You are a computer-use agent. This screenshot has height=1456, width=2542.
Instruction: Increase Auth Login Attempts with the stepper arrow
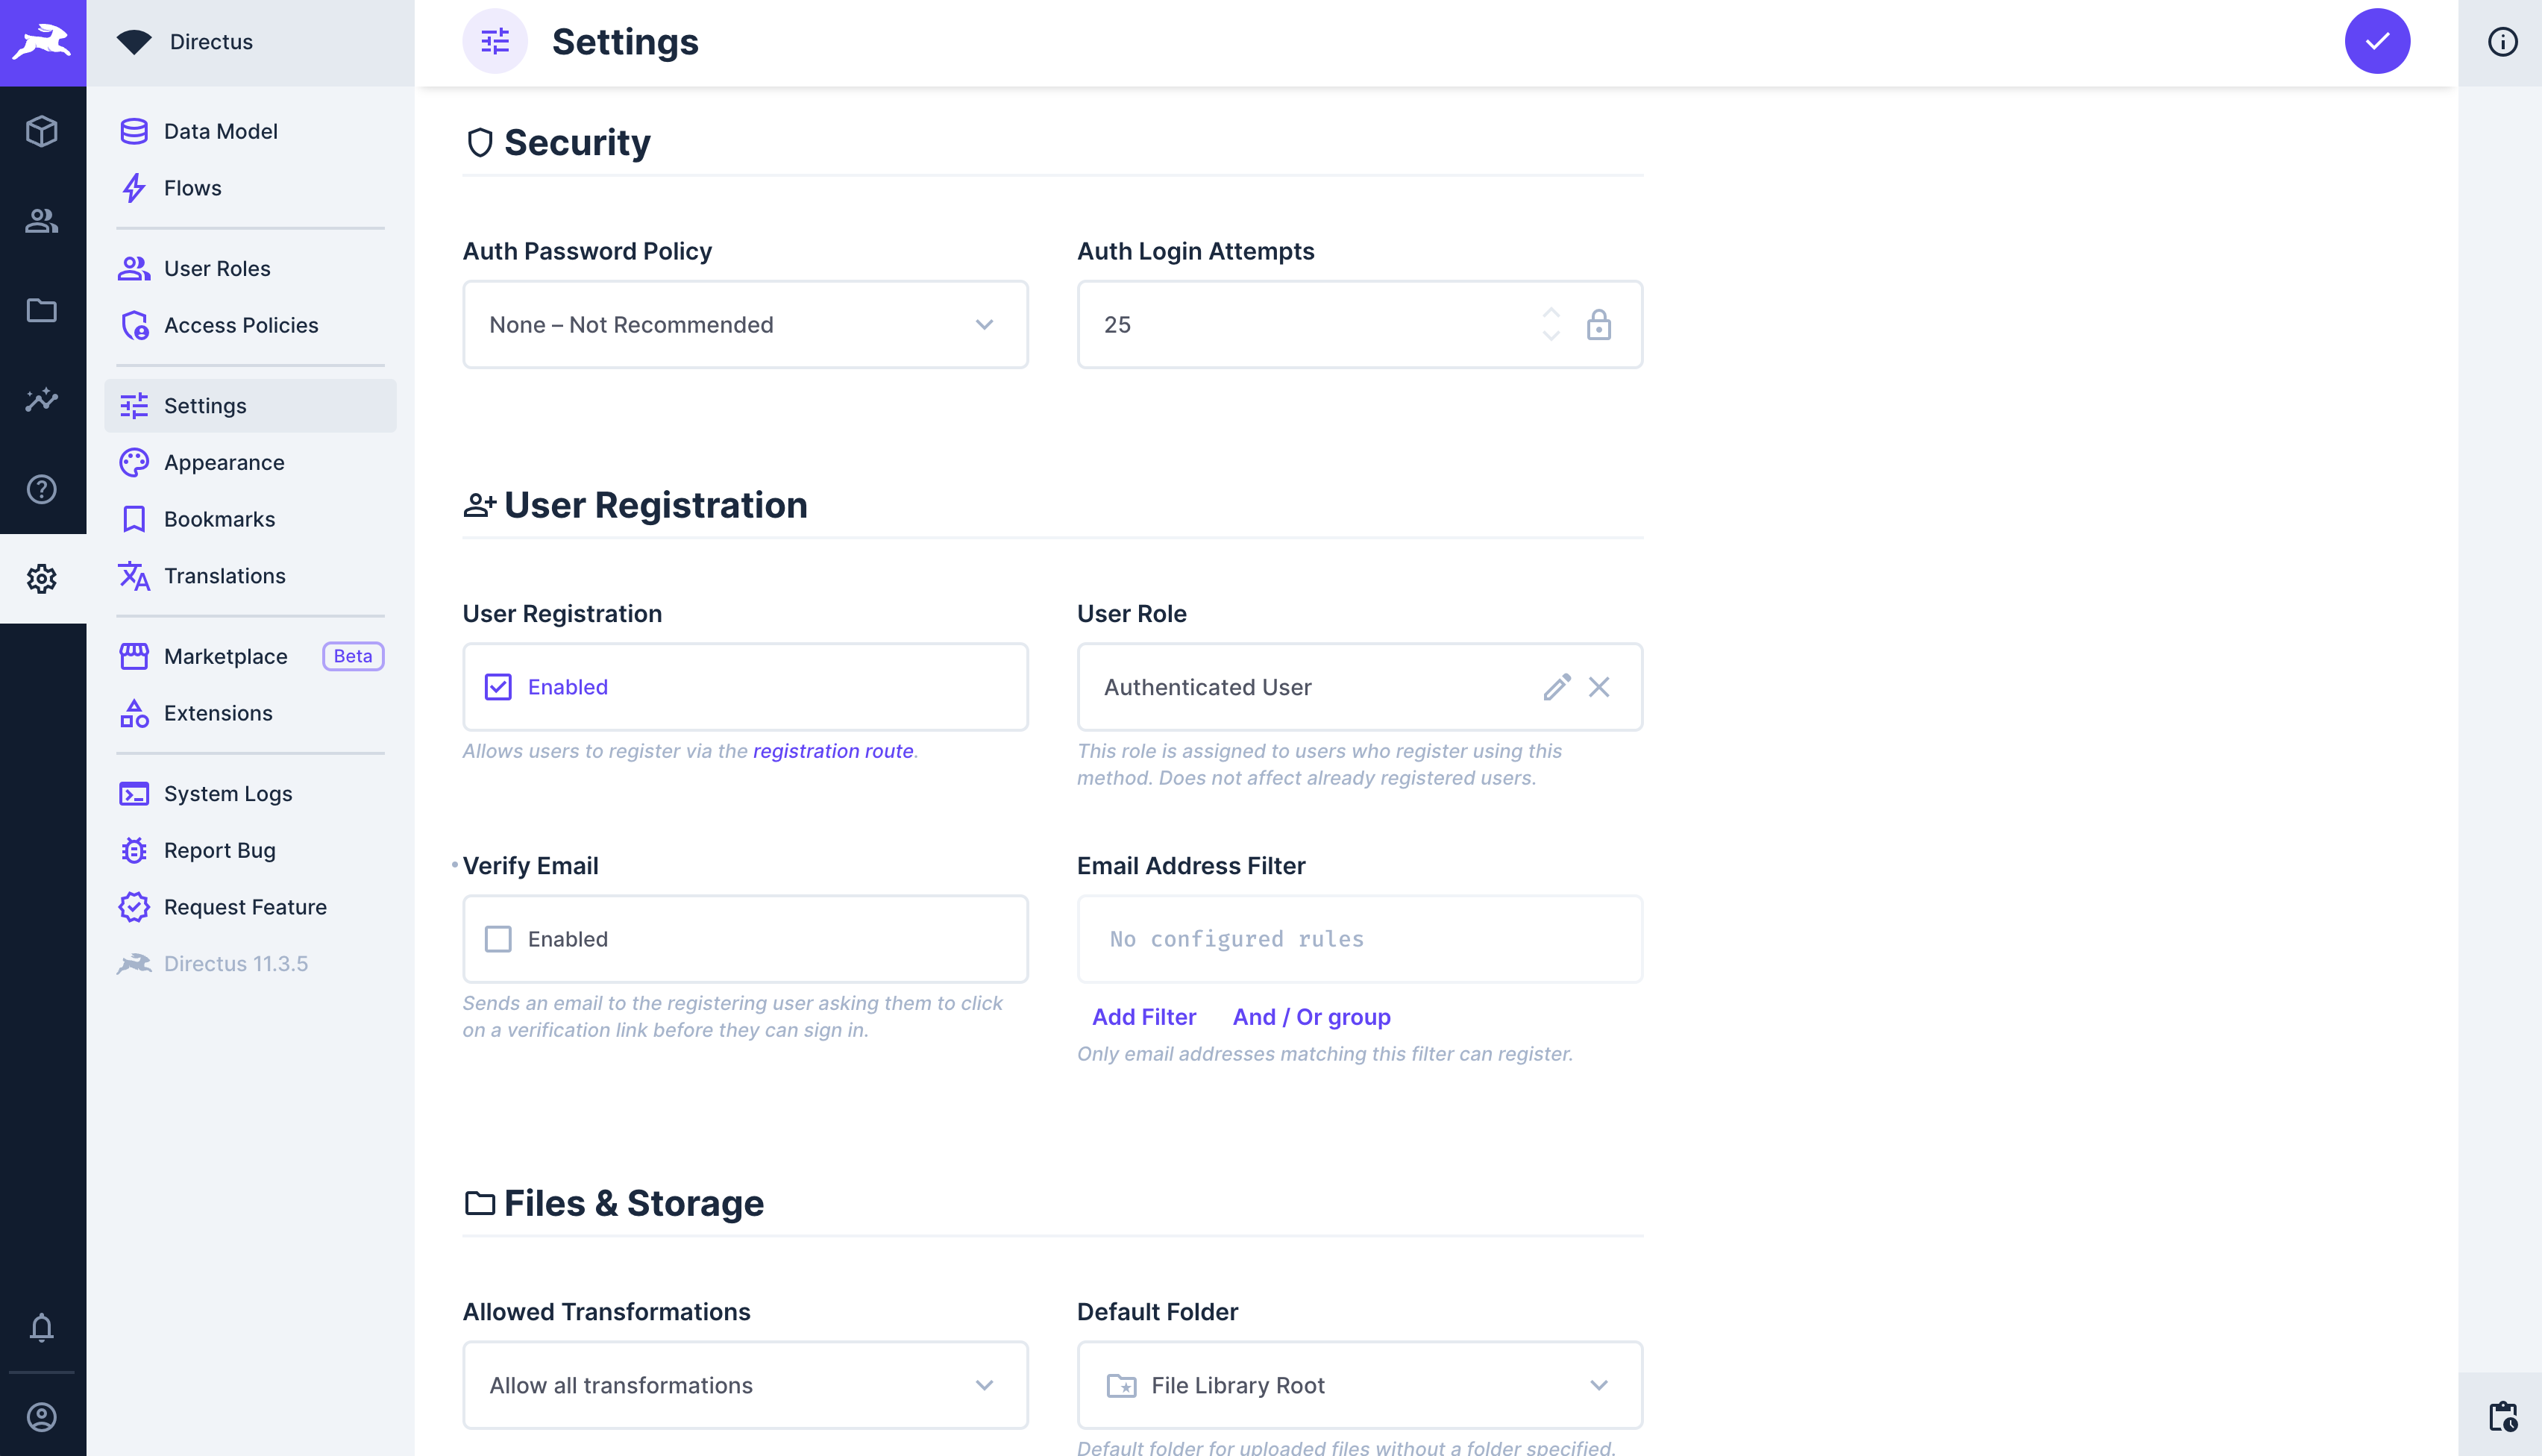pos(1551,313)
